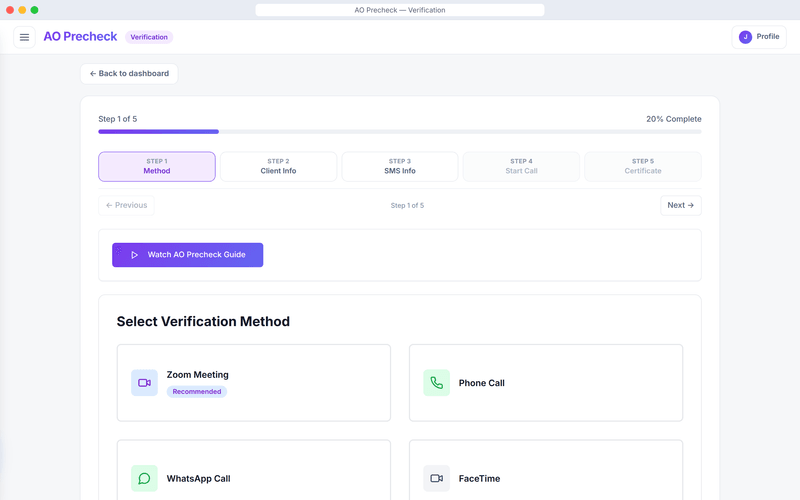The height and width of the screenshot is (500, 800).
Task: Select Step 2 Client Info tab
Action: (x=278, y=166)
